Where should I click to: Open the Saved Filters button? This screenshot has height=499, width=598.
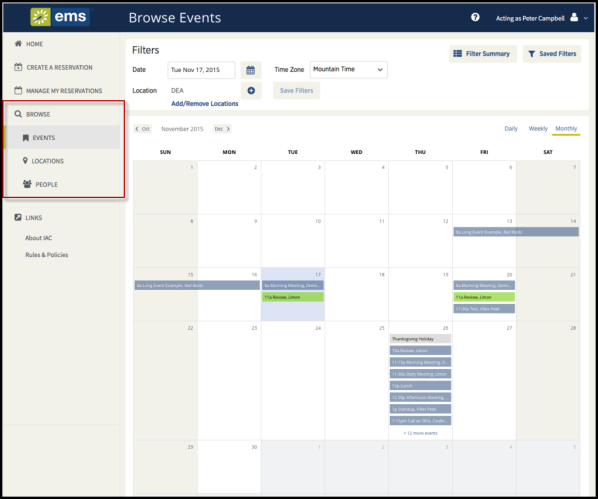pyautogui.click(x=552, y=54)
